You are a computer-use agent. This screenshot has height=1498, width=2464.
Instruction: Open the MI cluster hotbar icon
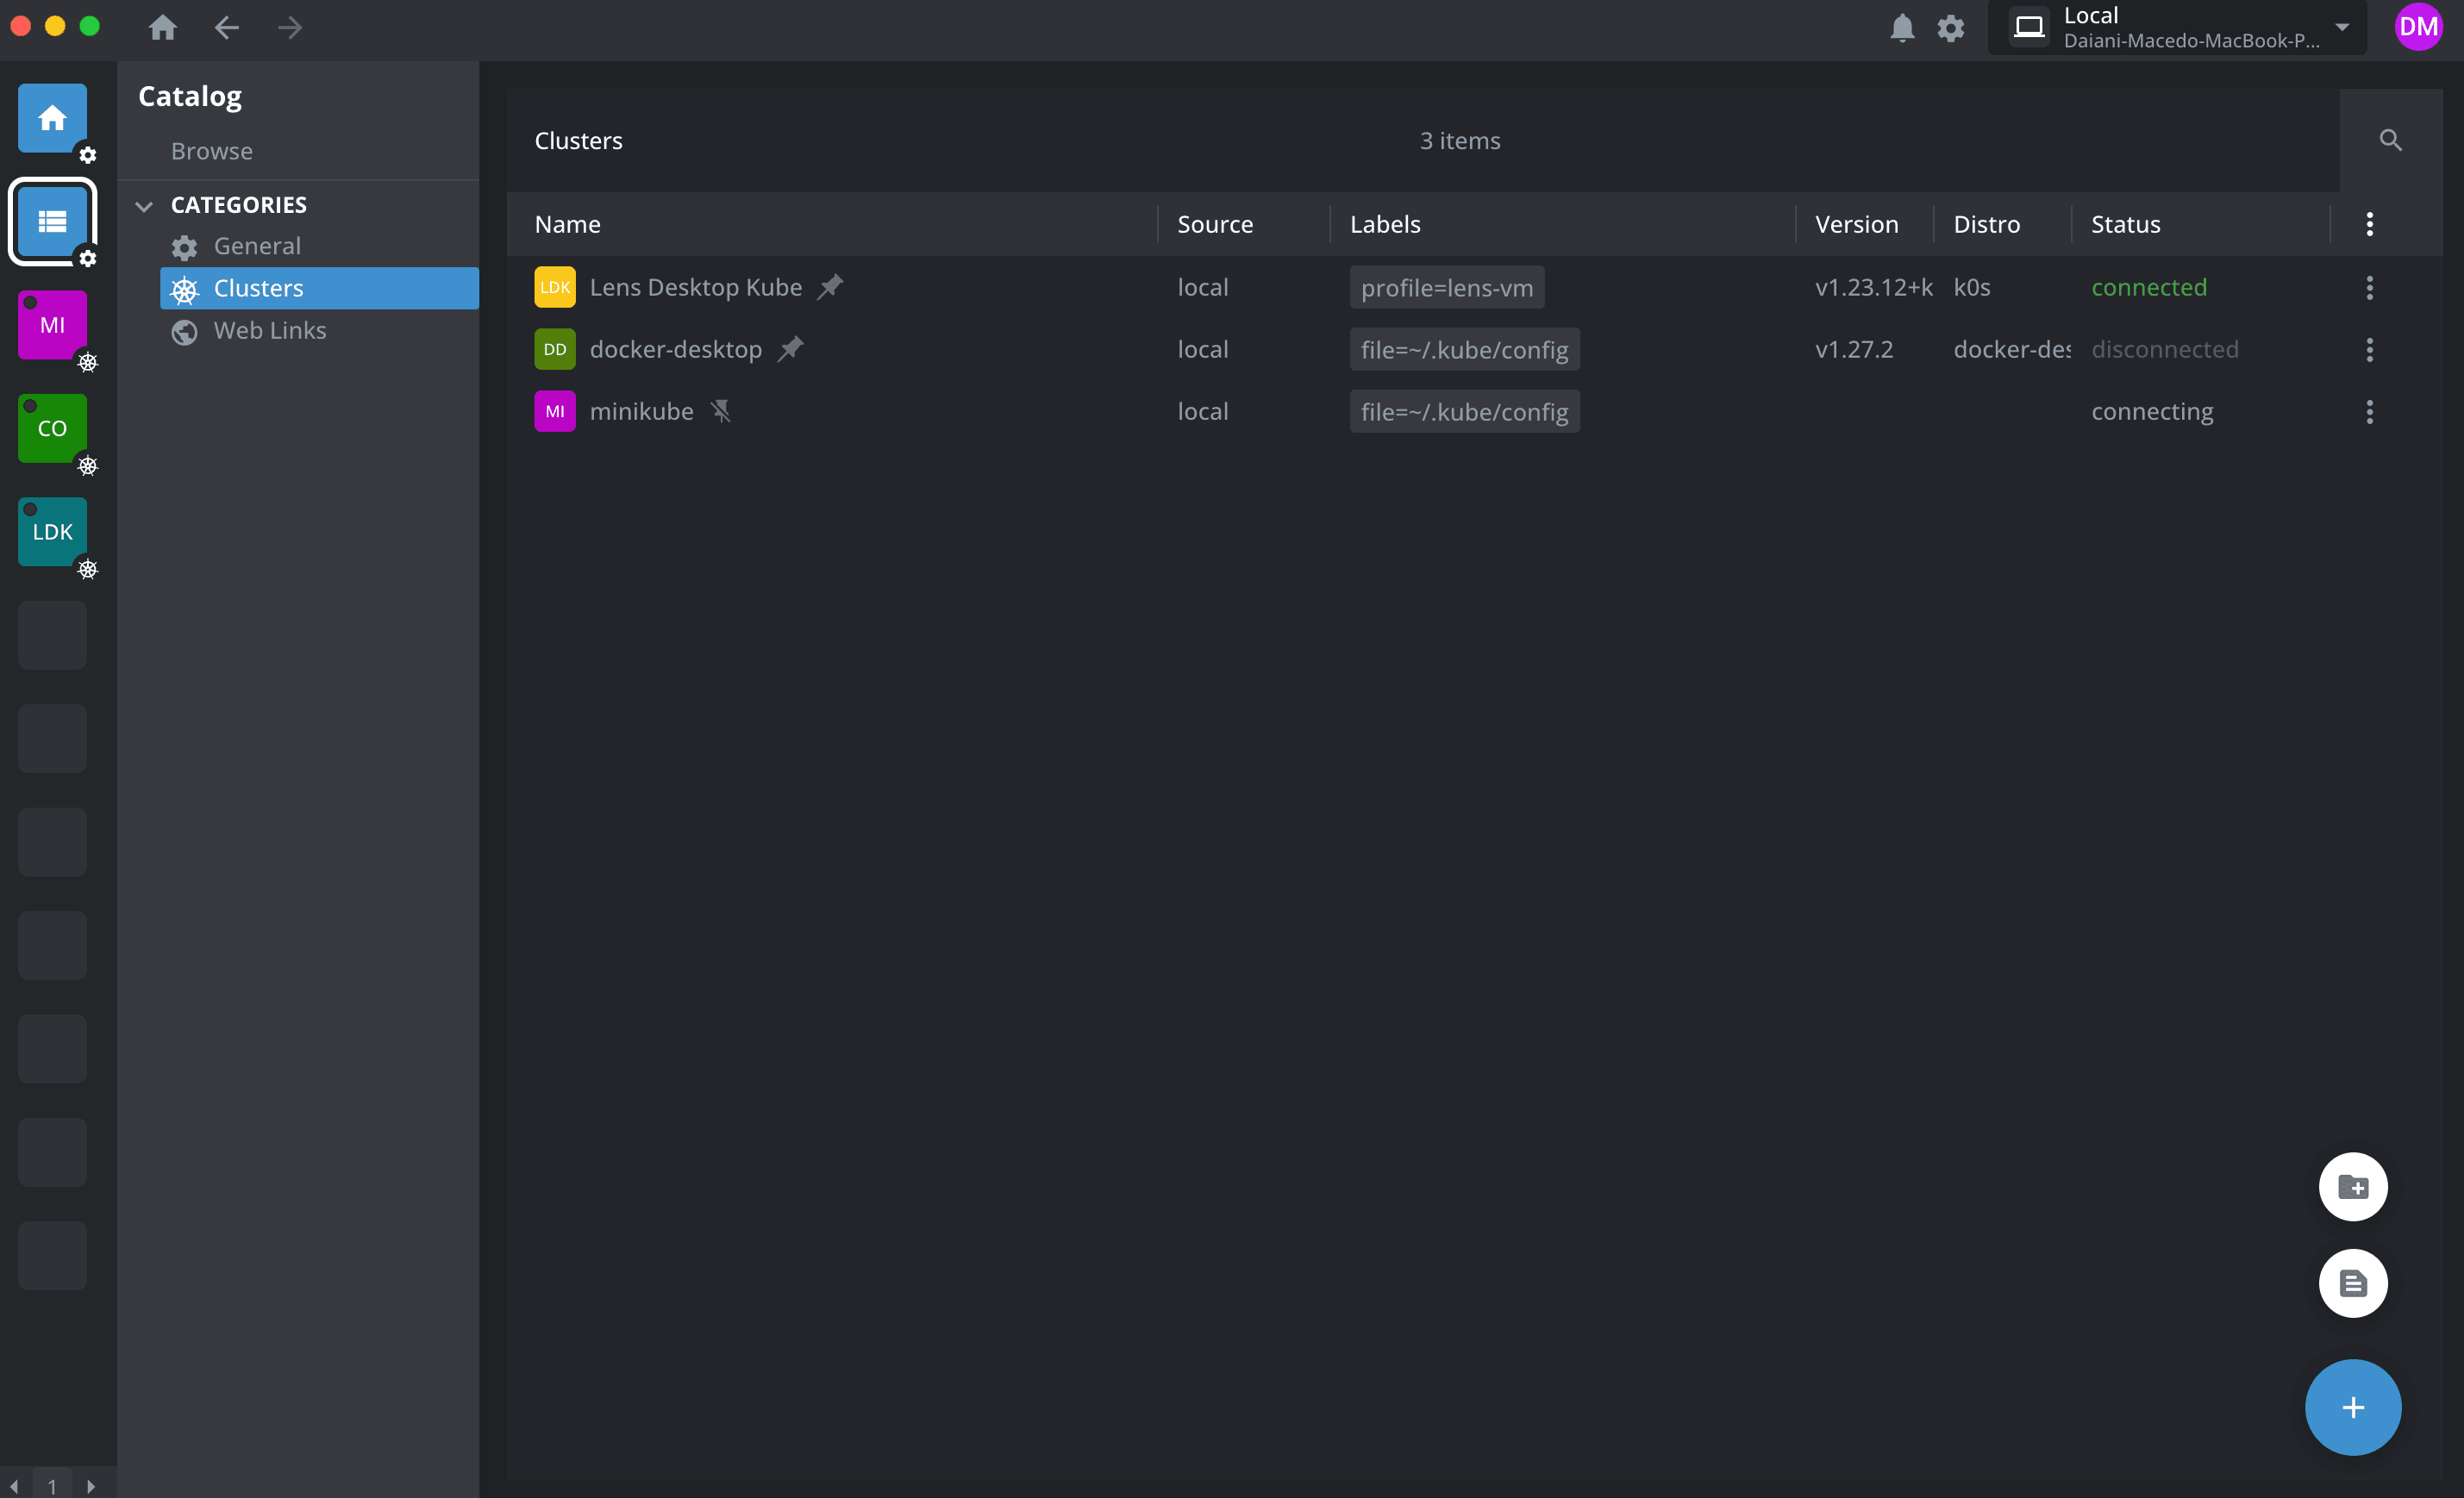click(52, 325)
